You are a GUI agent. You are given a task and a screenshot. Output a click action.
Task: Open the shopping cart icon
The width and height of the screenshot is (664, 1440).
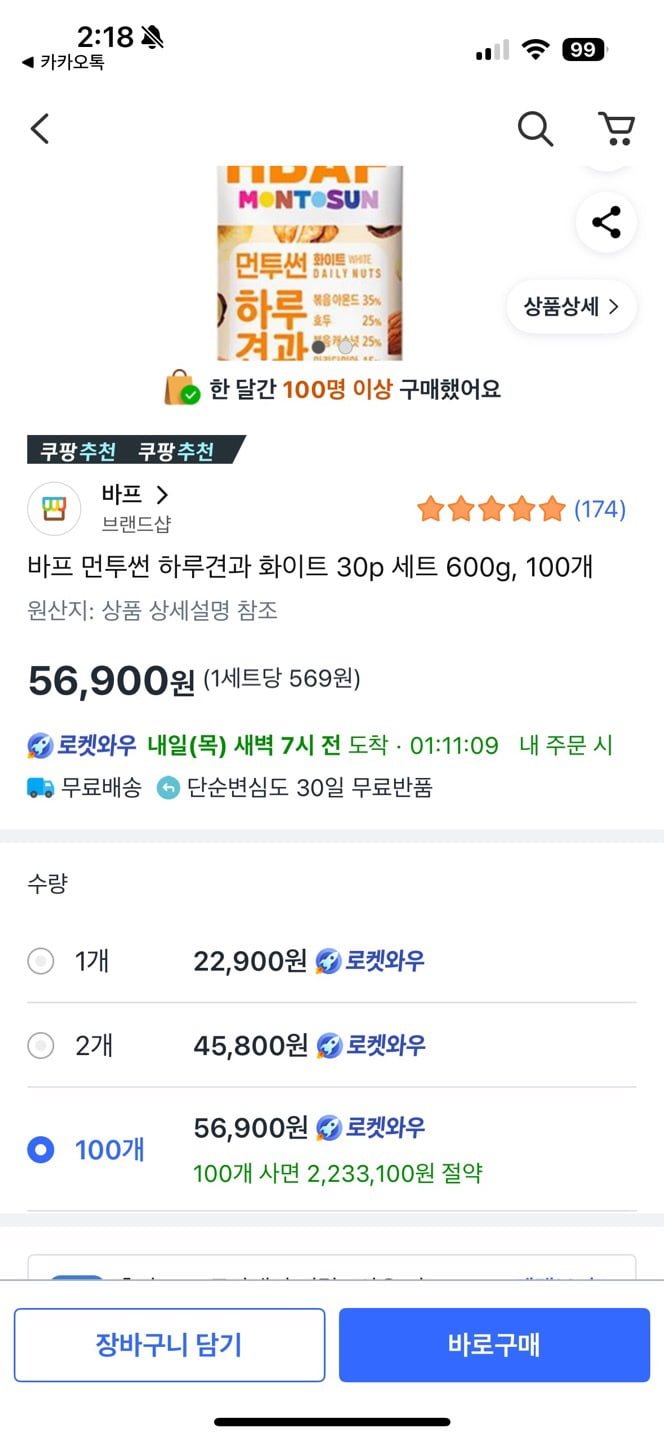coord(616,129)
